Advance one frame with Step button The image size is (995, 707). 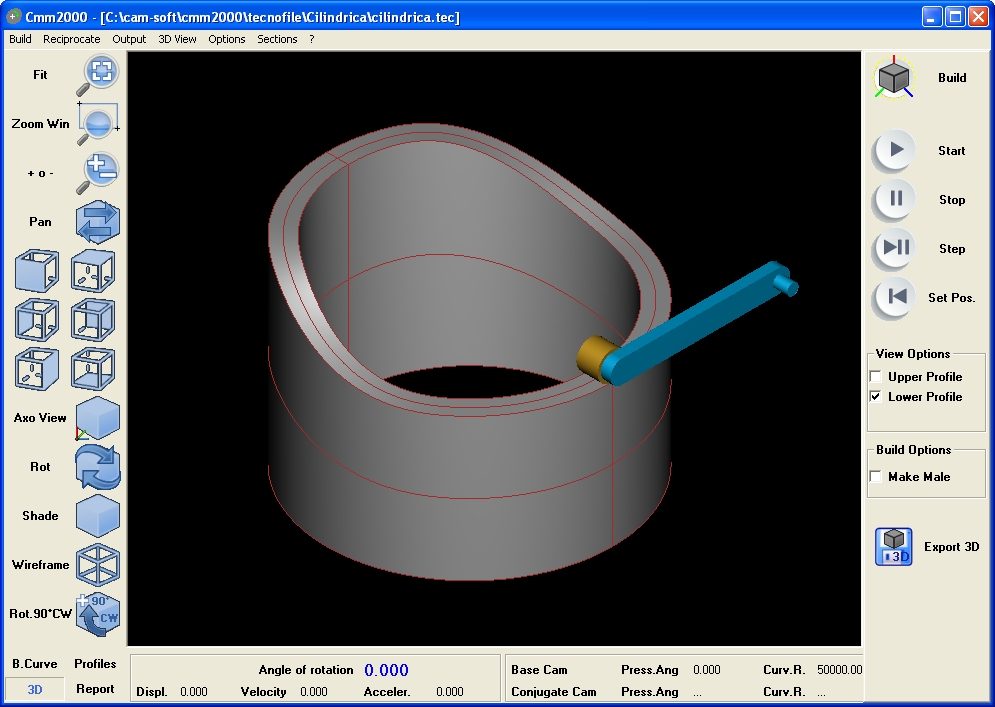point(894,249)
